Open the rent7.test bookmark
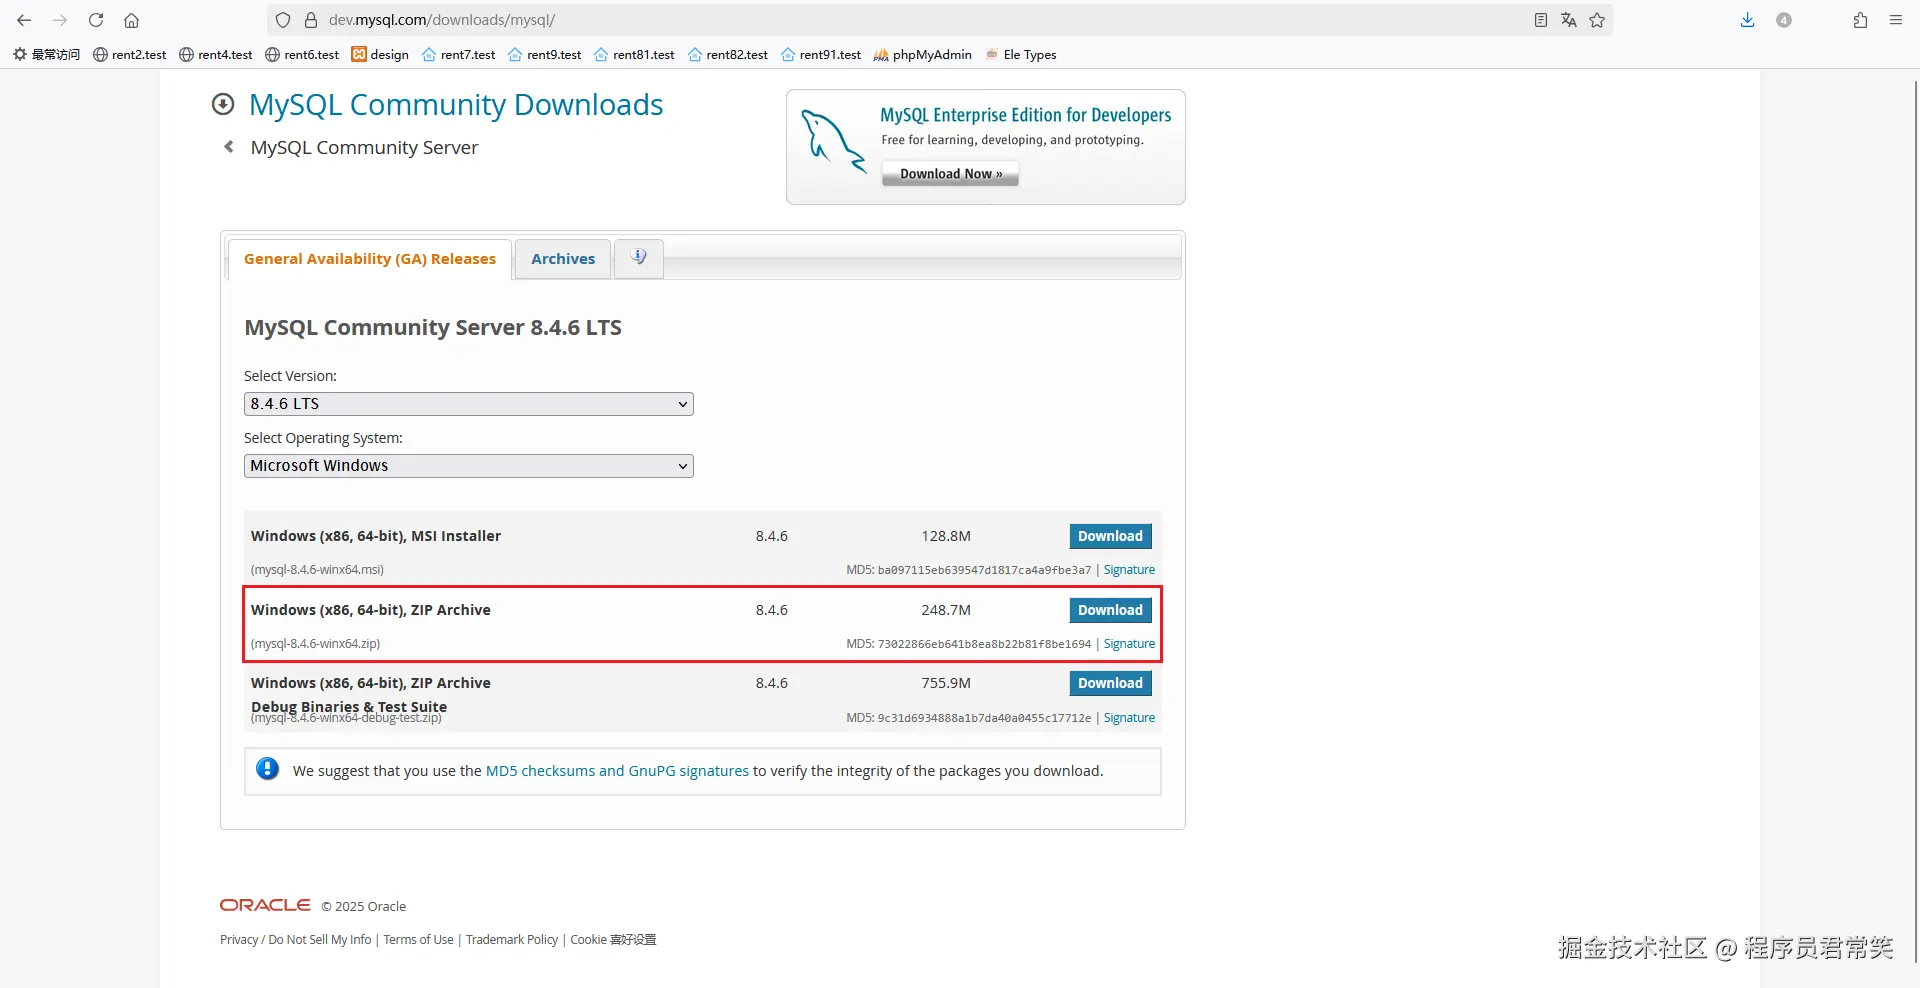The height and width of the screenshot is (988, 1920). coord(459,55)
